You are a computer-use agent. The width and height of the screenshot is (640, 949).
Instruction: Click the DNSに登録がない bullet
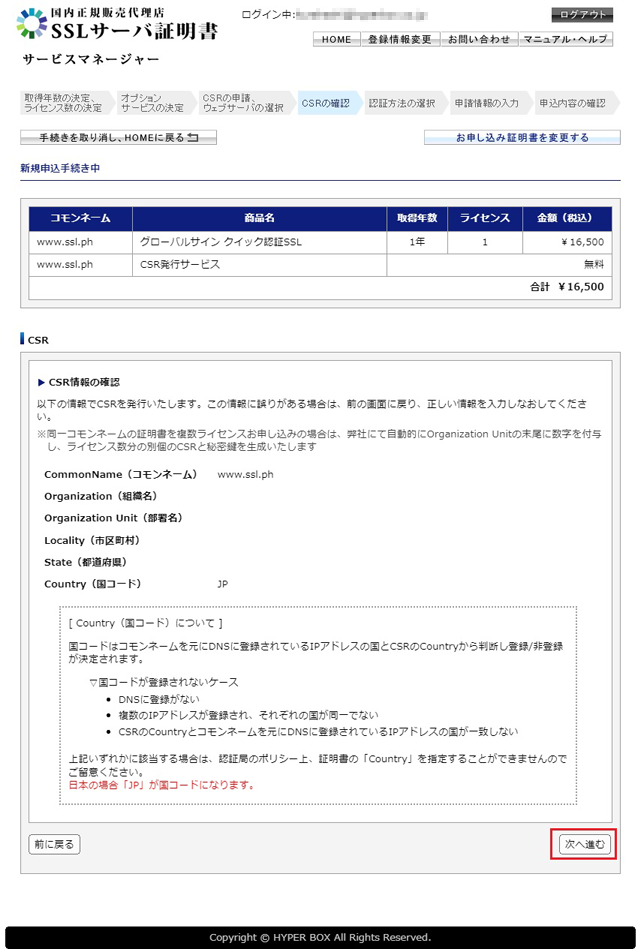click(159, 699)
